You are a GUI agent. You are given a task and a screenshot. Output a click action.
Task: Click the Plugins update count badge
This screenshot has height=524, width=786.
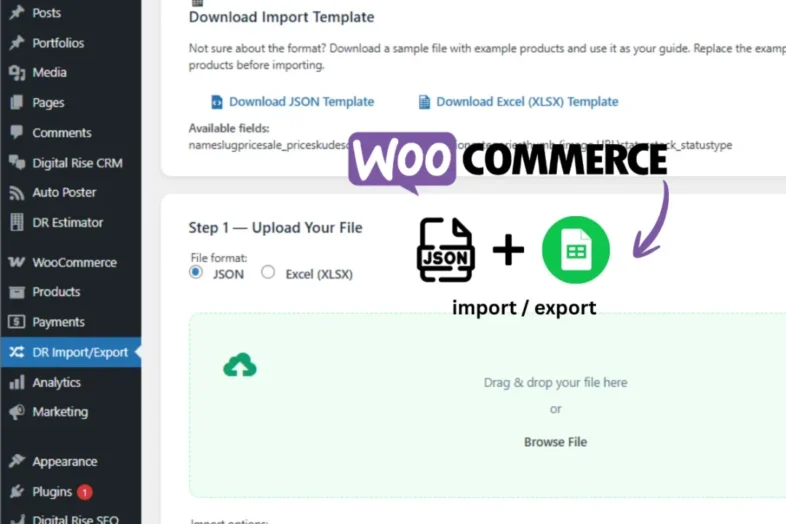point(85,492)
